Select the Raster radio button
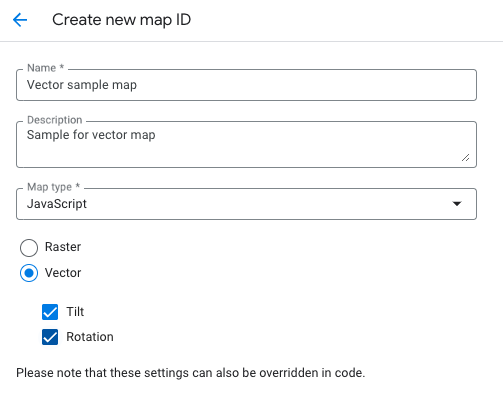The height and width of the screenshot is (414, 503). pyautogui.click(x=29, y=248)
